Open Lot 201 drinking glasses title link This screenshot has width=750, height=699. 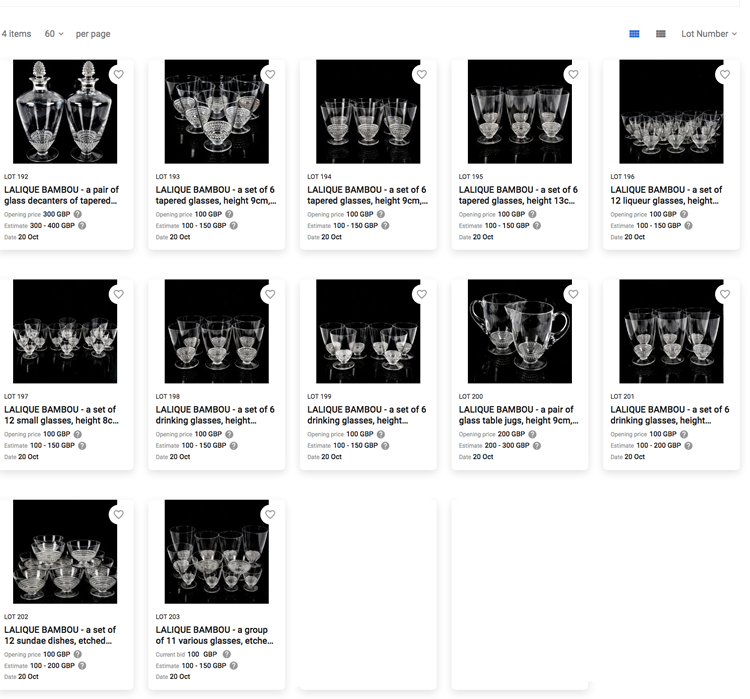tap(670, 415)
